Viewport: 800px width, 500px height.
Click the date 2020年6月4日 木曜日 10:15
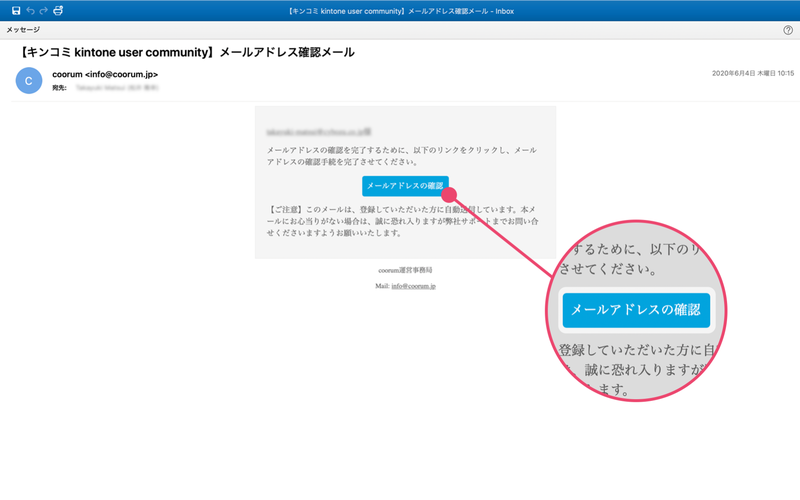[x=753, y=73]
